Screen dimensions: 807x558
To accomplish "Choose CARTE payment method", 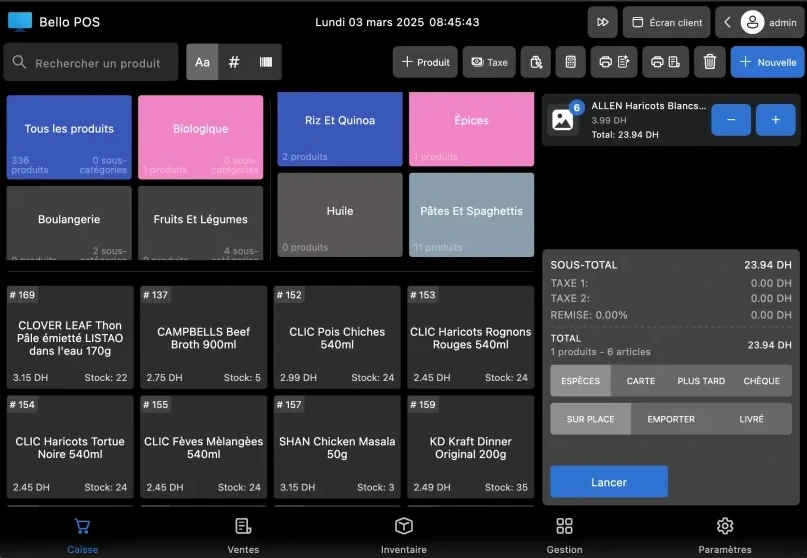I will pyautogui.click(x=641, y=381).
